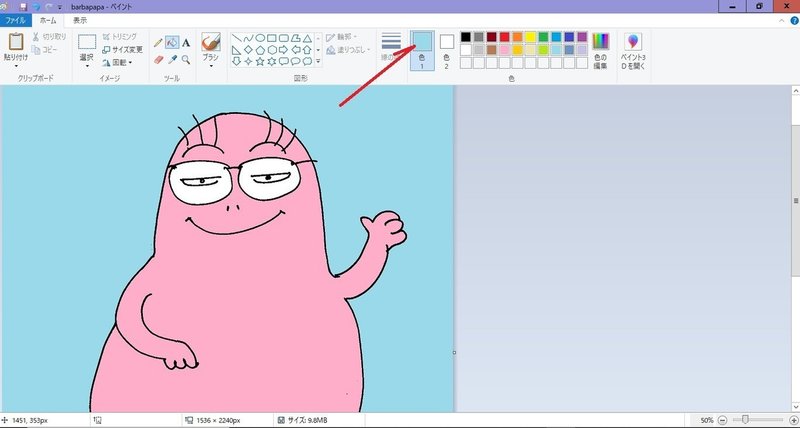Image resolution: width=800 pixels, height=428 pixels.
Task: Select the Color picker eyedropper tool
Action: [x=172, y=60]
